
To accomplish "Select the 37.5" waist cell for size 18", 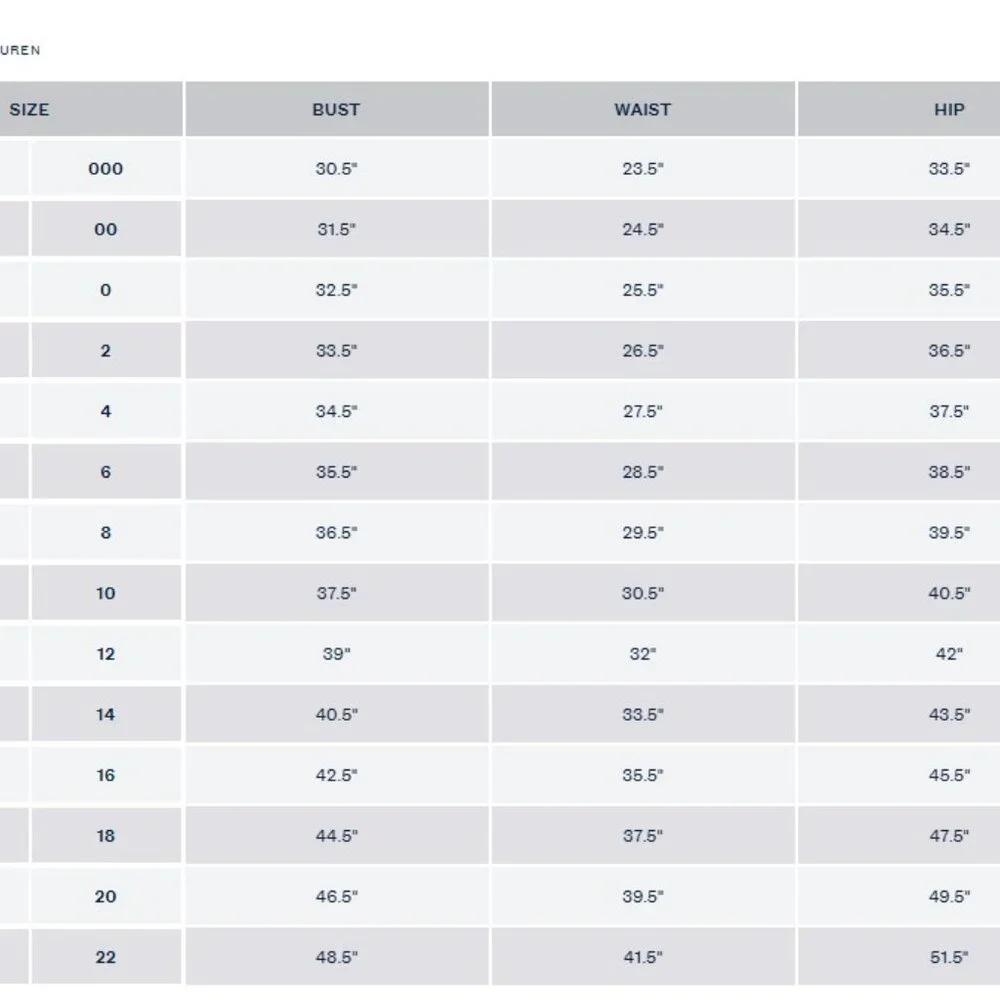I will 642,836.
